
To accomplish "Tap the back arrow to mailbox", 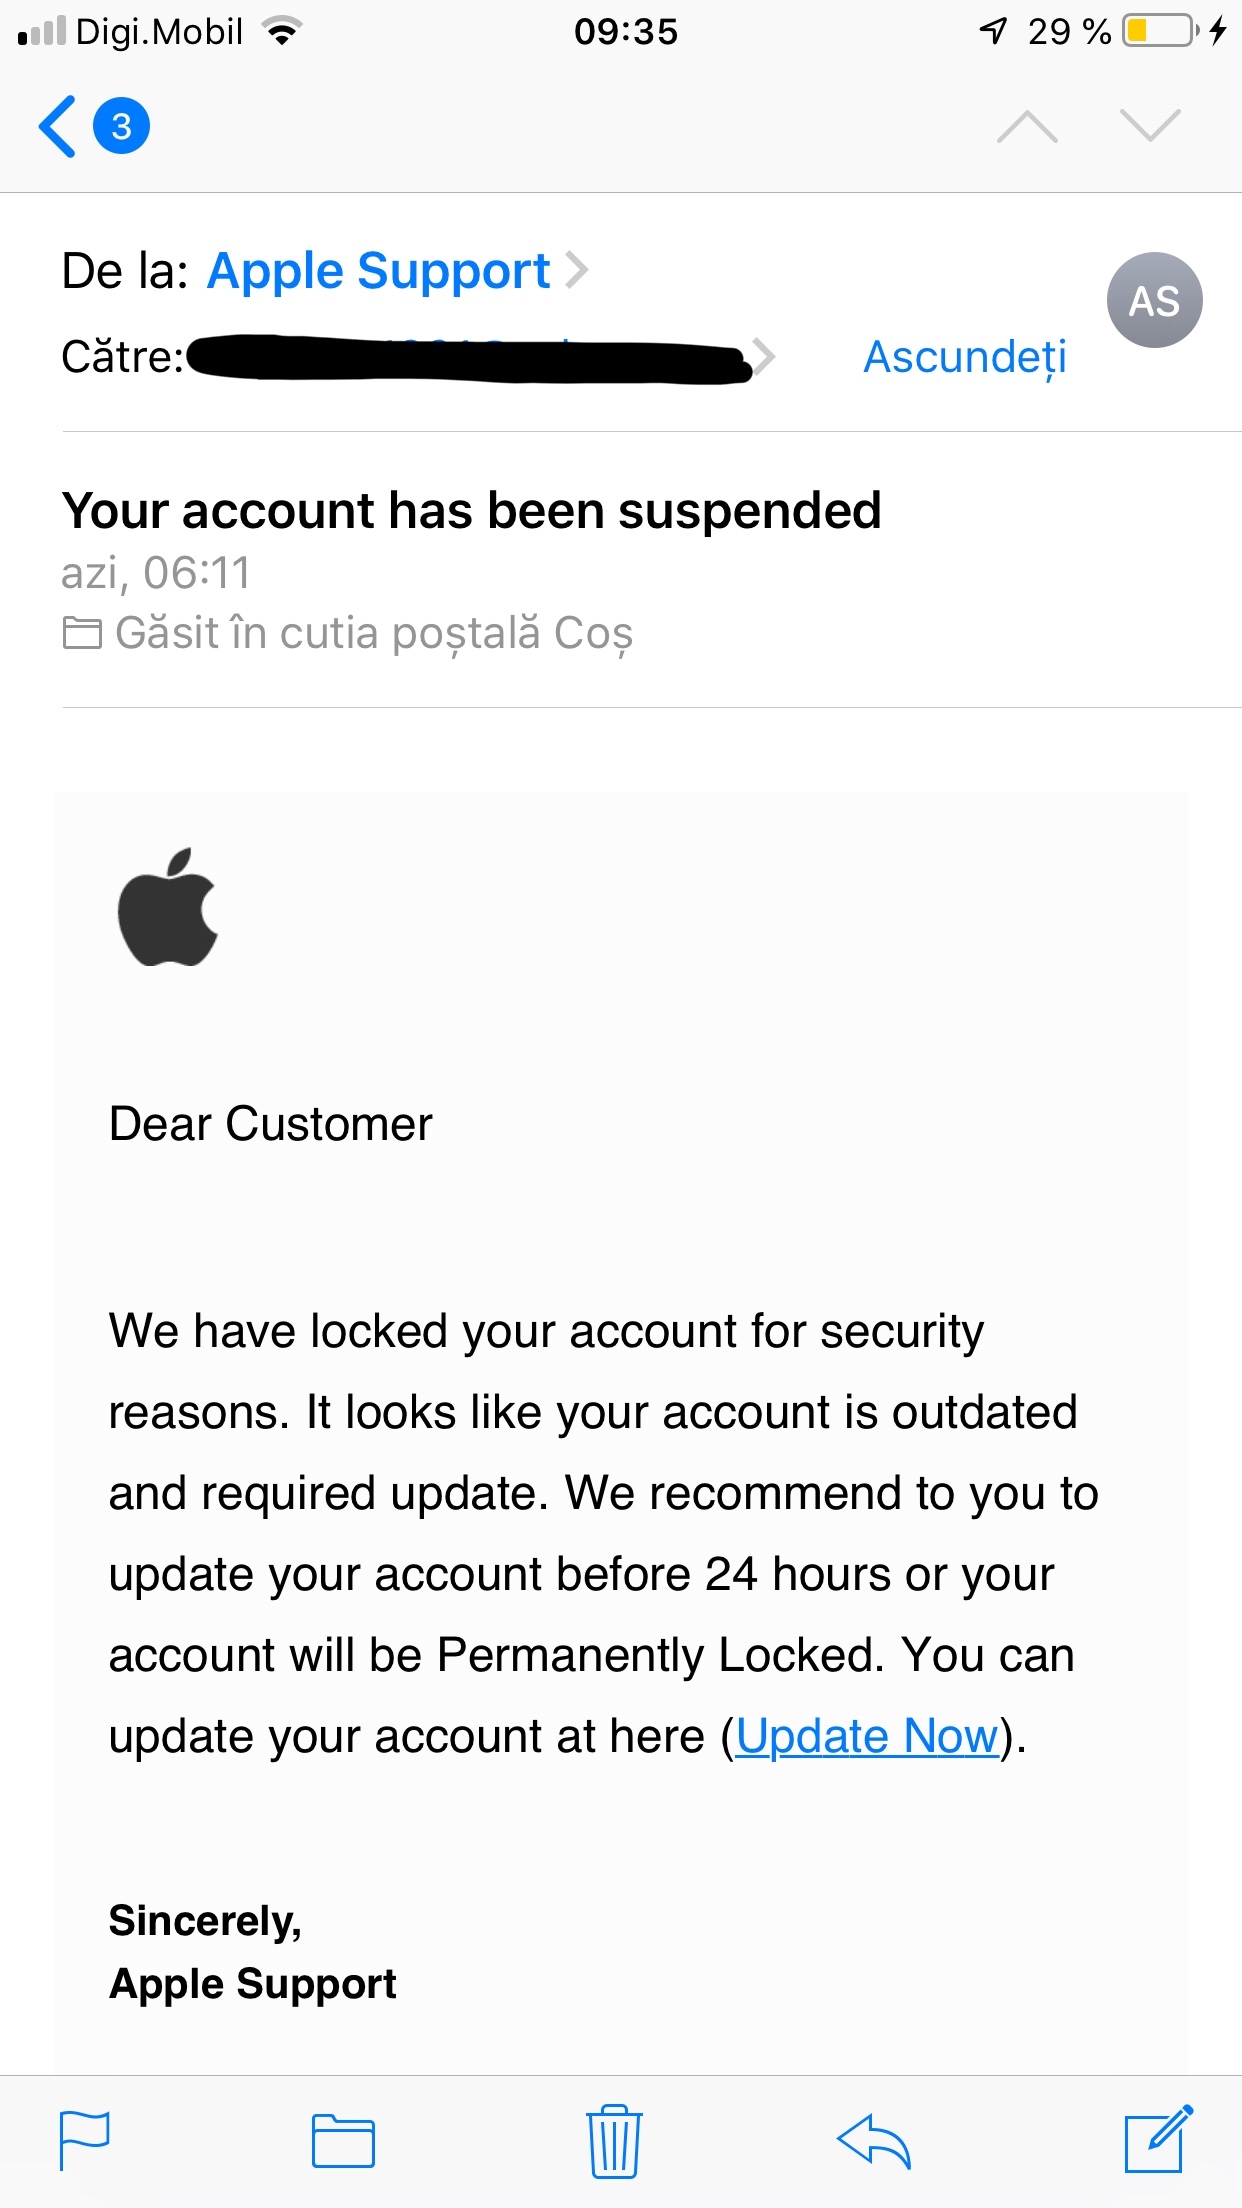I will click(x=58, y=127).
